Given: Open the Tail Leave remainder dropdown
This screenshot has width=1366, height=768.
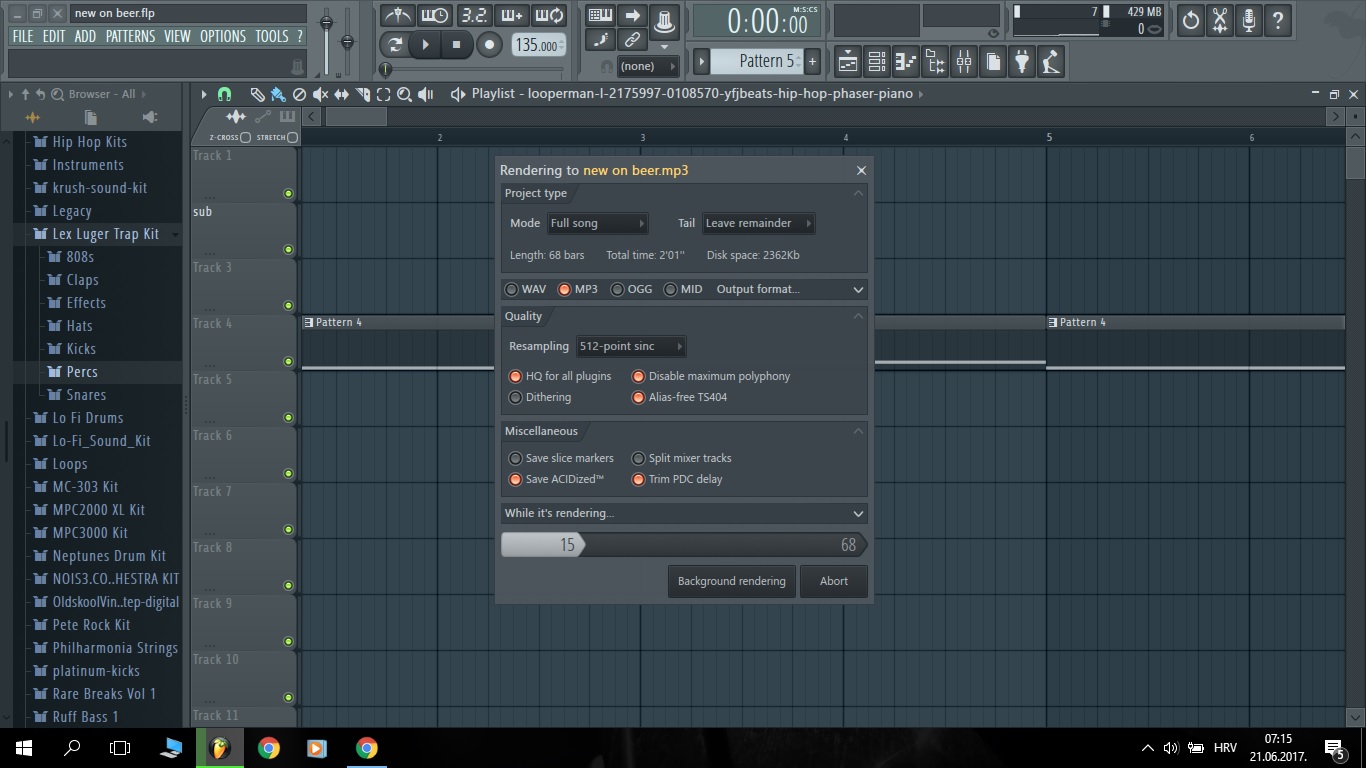Looking at the screenshot, I should pos(758,223).
